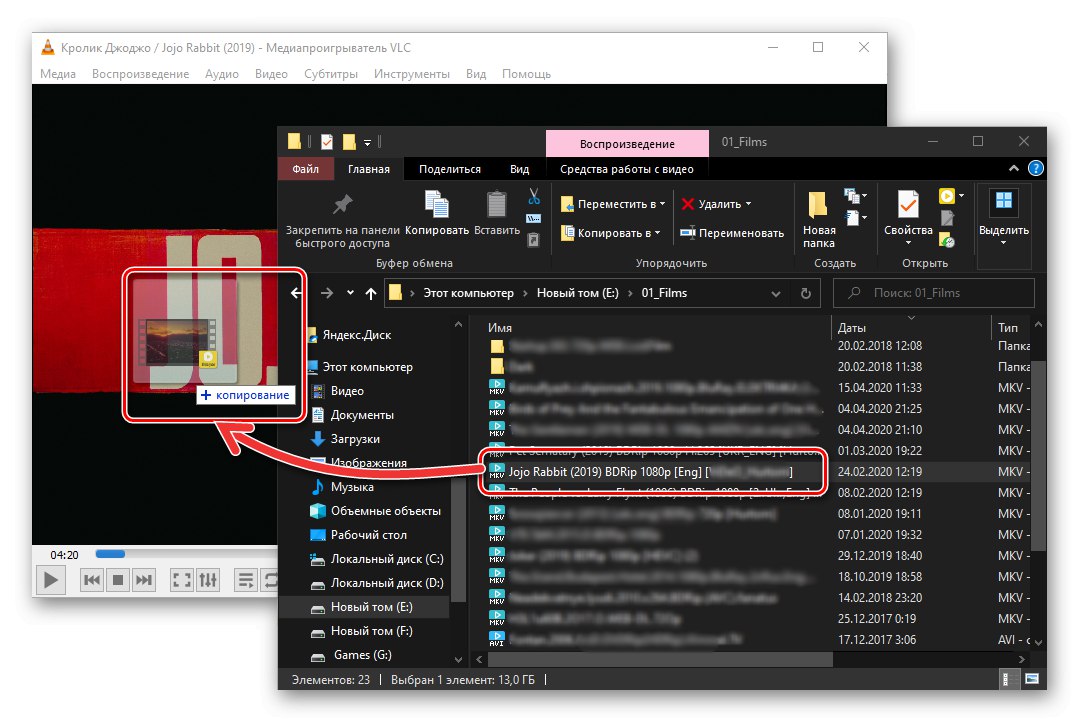
Task: Stop playback in VLC
Action: 118,580
